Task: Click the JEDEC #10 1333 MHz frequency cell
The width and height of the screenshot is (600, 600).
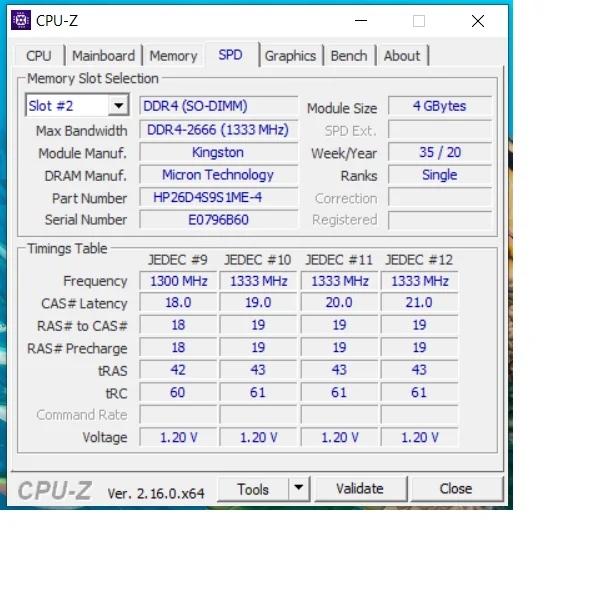Action: coord(258,281)
